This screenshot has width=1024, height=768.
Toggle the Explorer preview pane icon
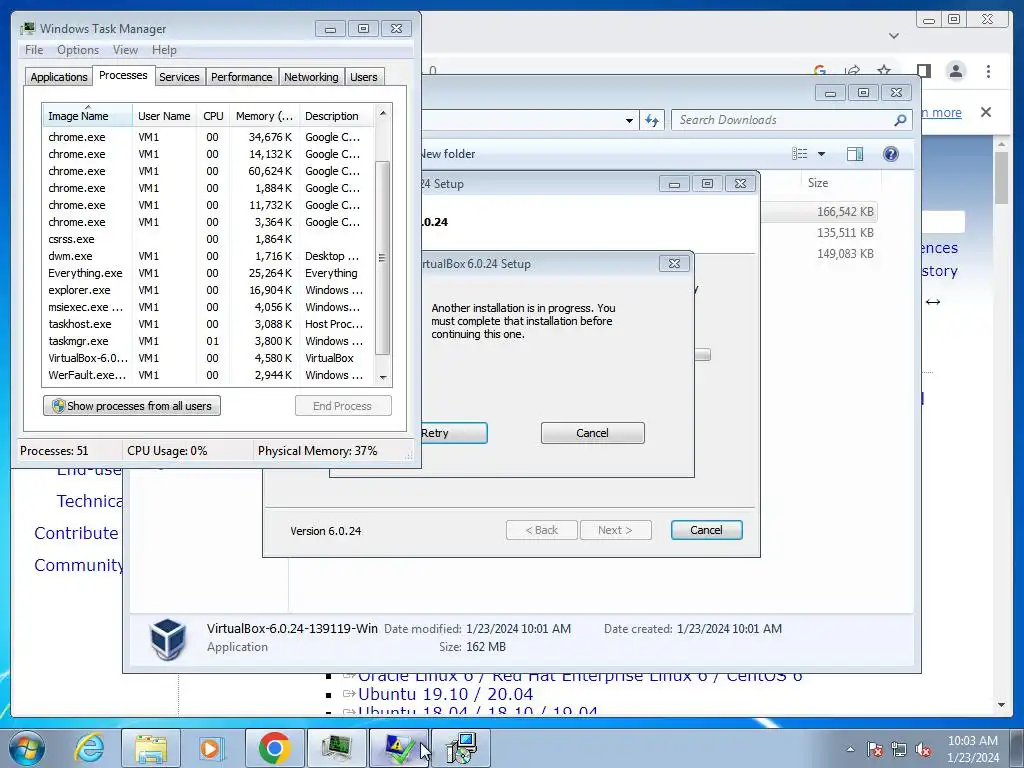[x=855, y=153]
